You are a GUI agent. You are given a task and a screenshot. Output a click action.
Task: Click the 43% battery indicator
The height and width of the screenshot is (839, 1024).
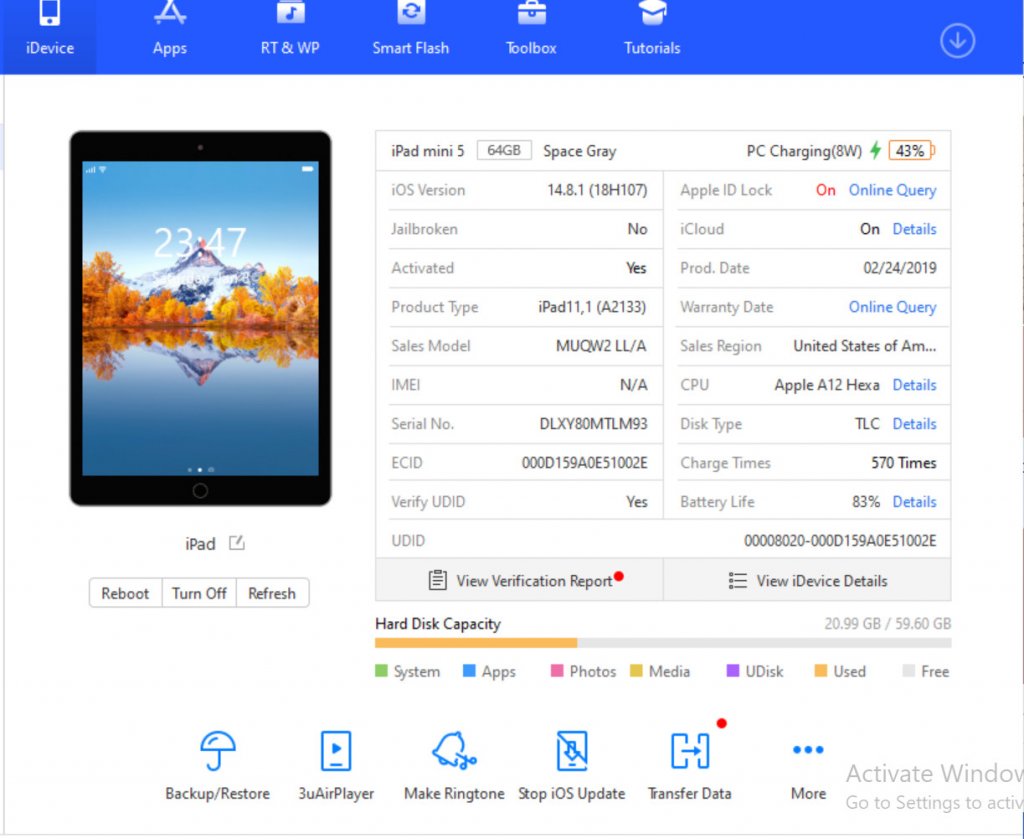911,151
